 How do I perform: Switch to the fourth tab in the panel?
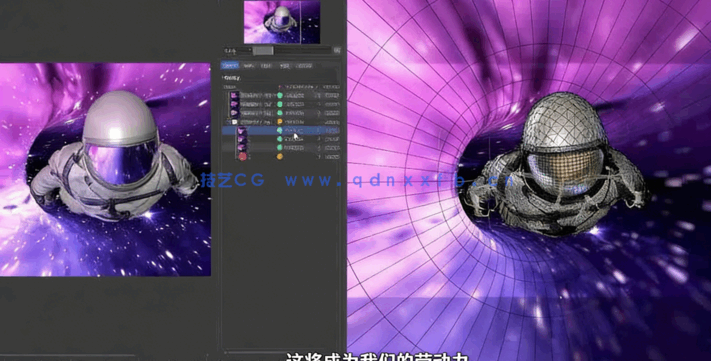(x=284, y=66)
